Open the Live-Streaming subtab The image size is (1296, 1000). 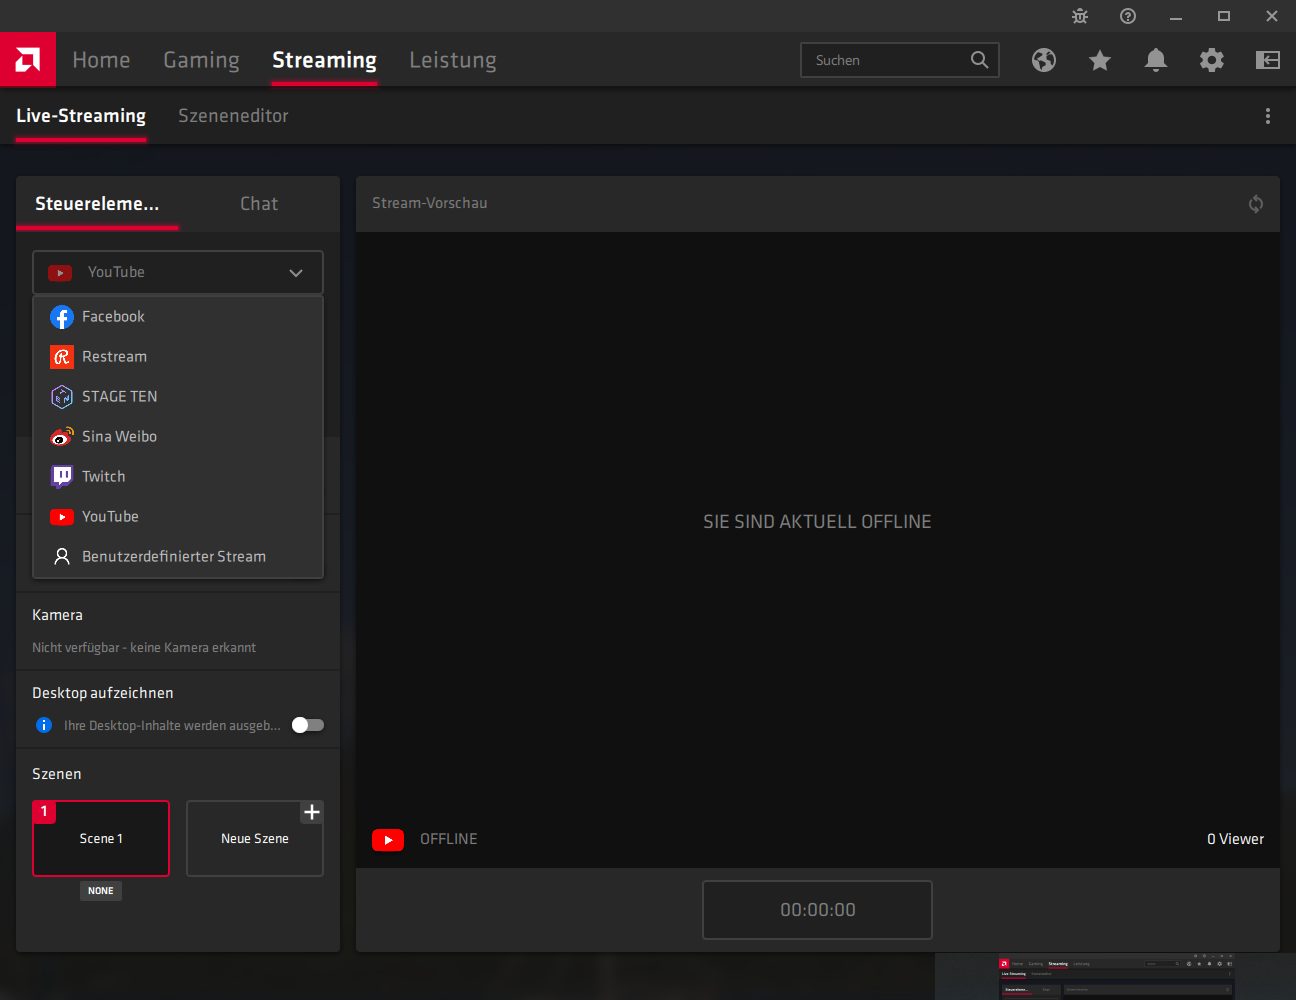pyautogui.click(x=81, y=116)
